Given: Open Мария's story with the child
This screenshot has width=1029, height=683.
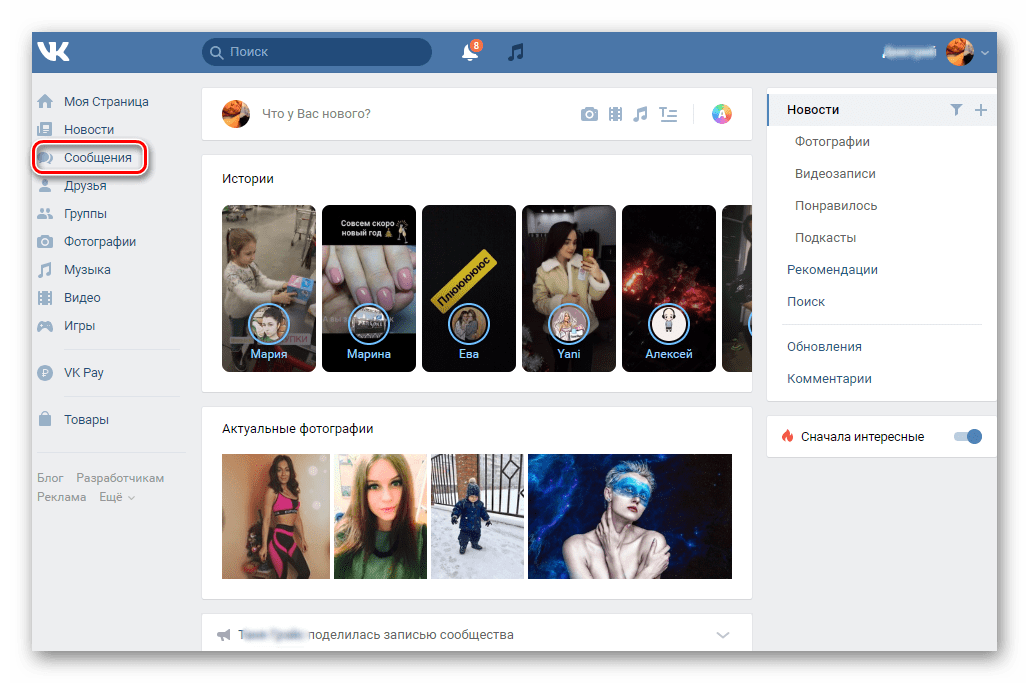Looking at the screenshot, I should pyautogui.click(x=268, y=289).
